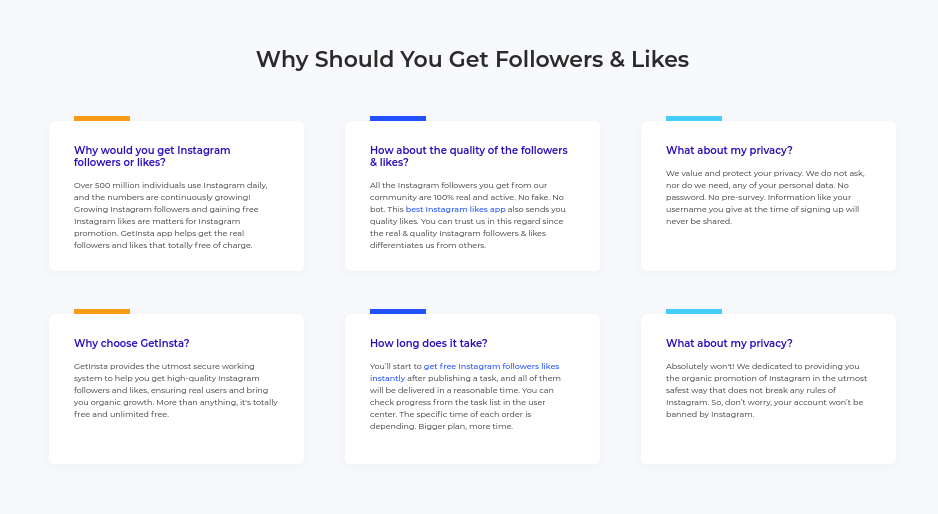Select 'How about the quality of the followers' heading
Screen dimensions: 938x514
[468, 156]
